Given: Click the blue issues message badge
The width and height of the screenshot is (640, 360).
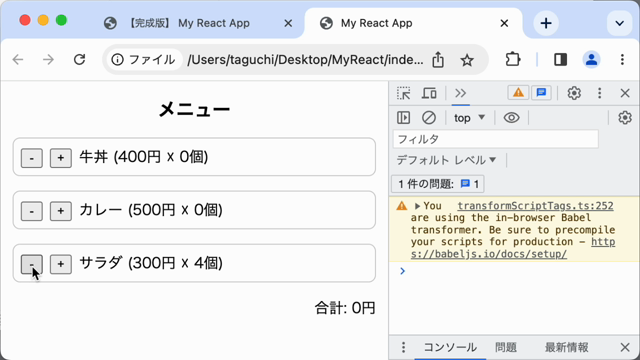Looking at the screenshot, I should 542,93.
